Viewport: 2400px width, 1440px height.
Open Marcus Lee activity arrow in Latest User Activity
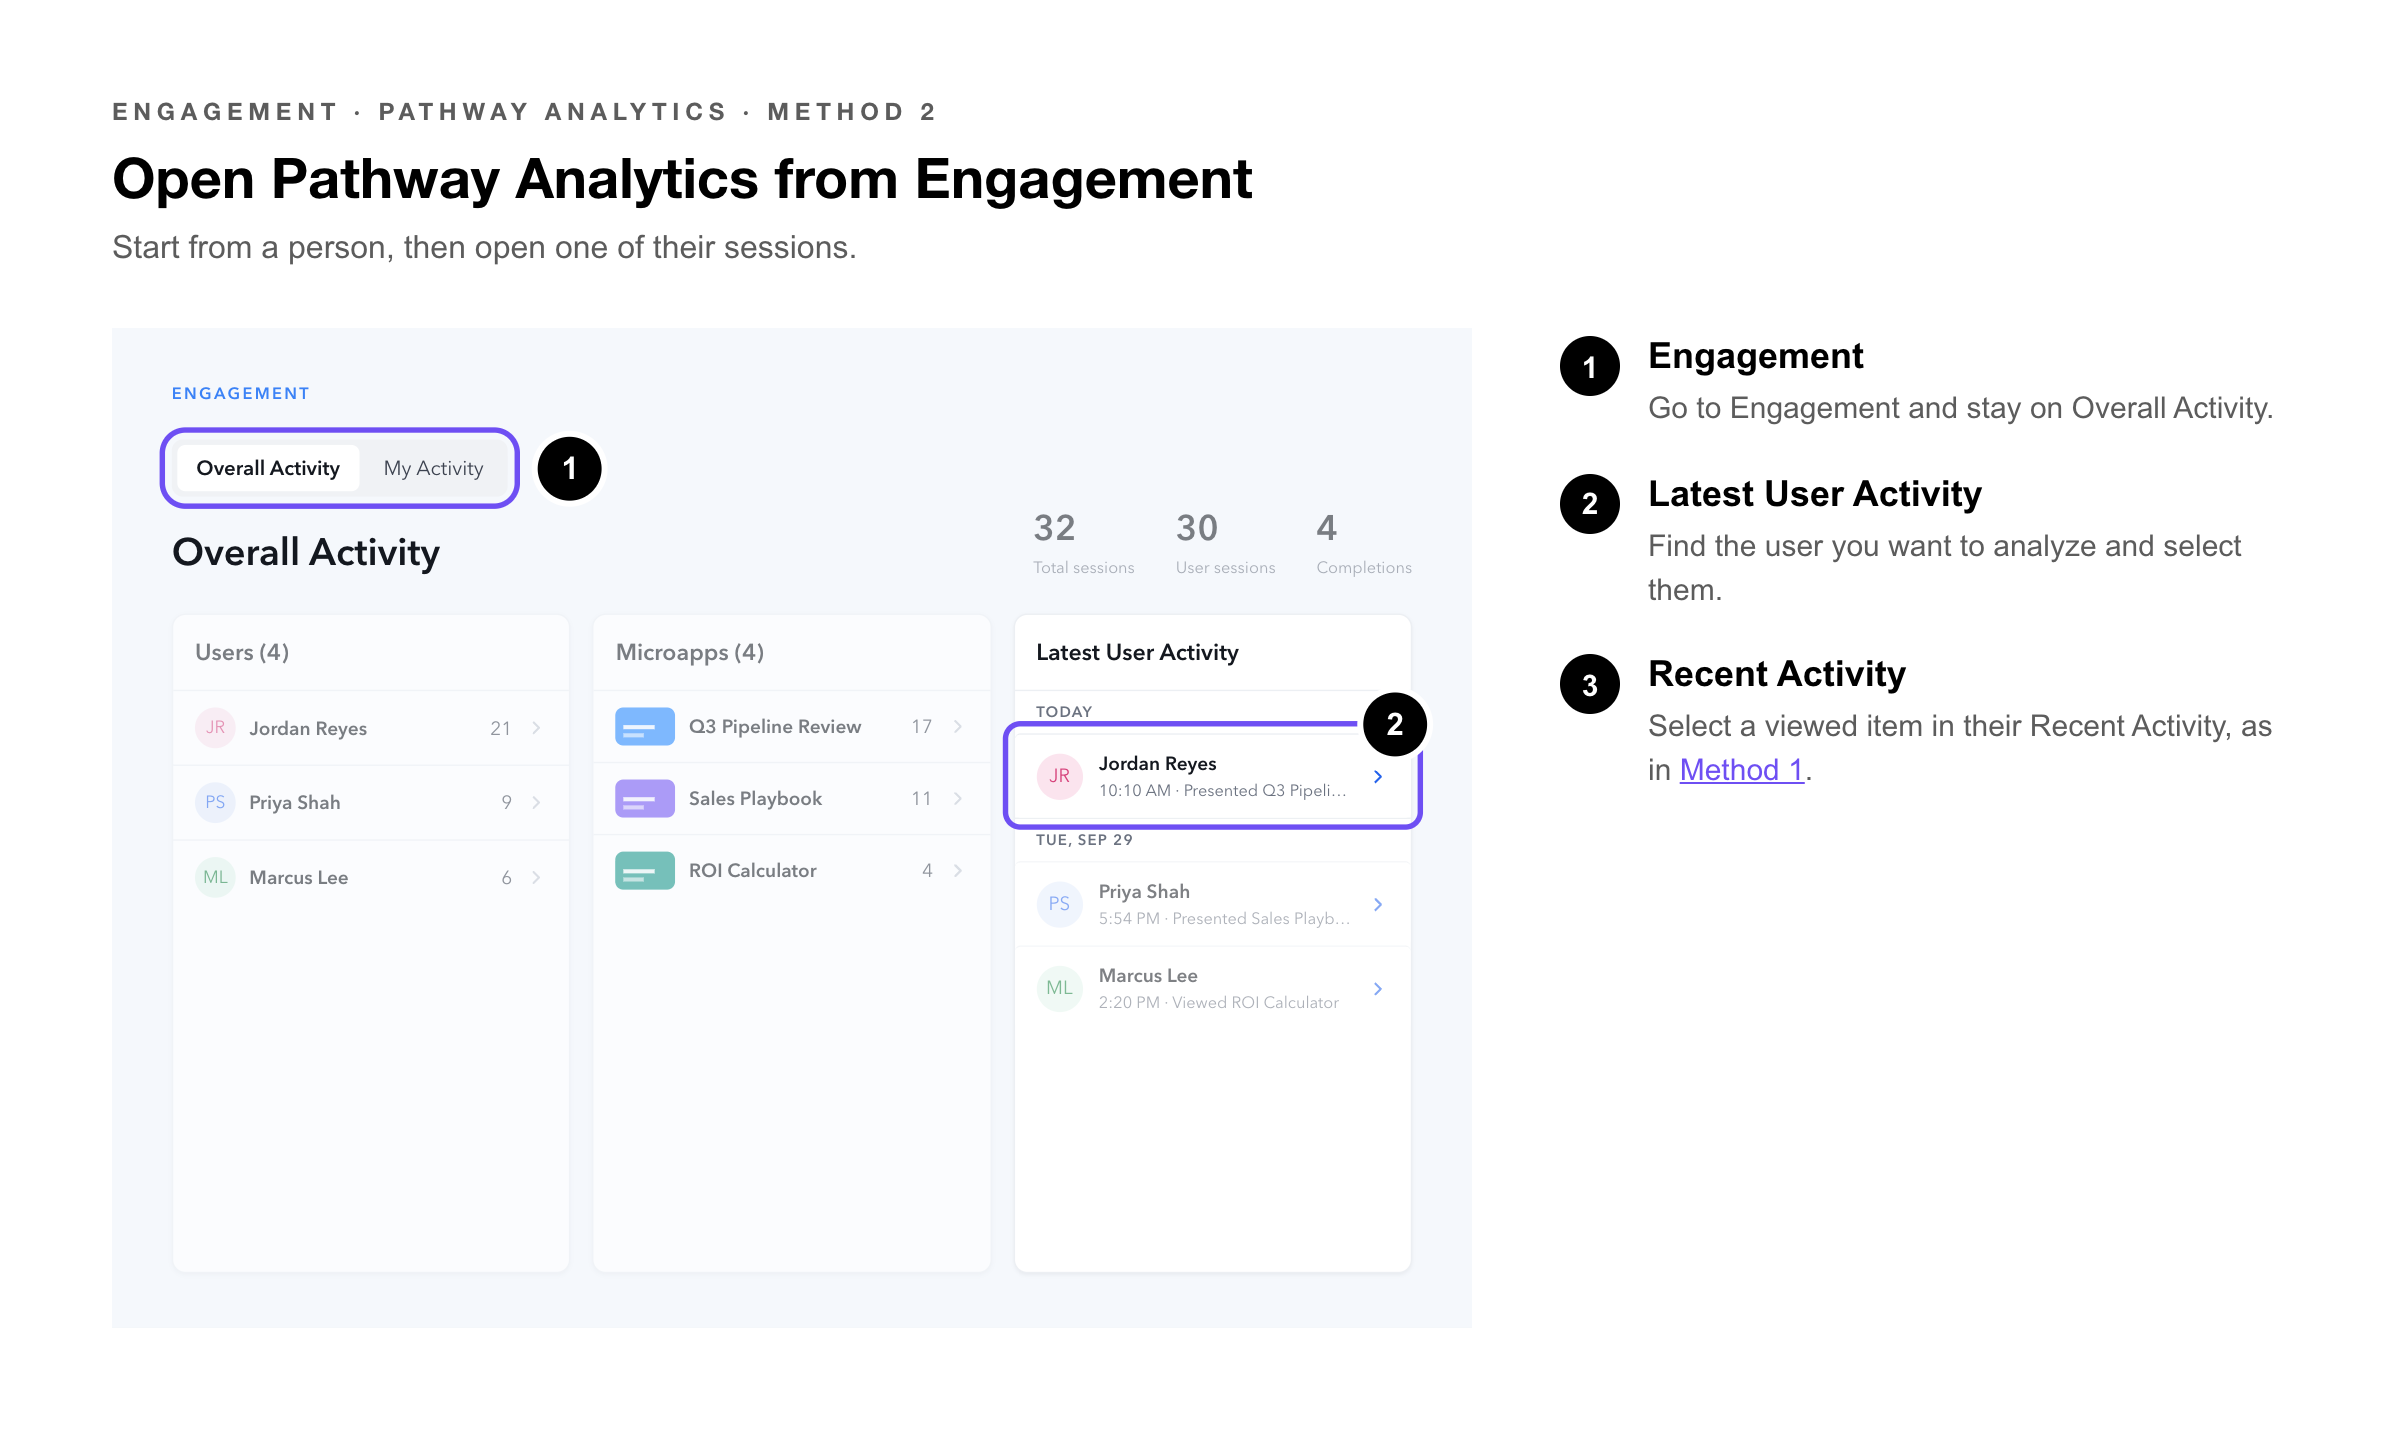[x=1378, y=988]
